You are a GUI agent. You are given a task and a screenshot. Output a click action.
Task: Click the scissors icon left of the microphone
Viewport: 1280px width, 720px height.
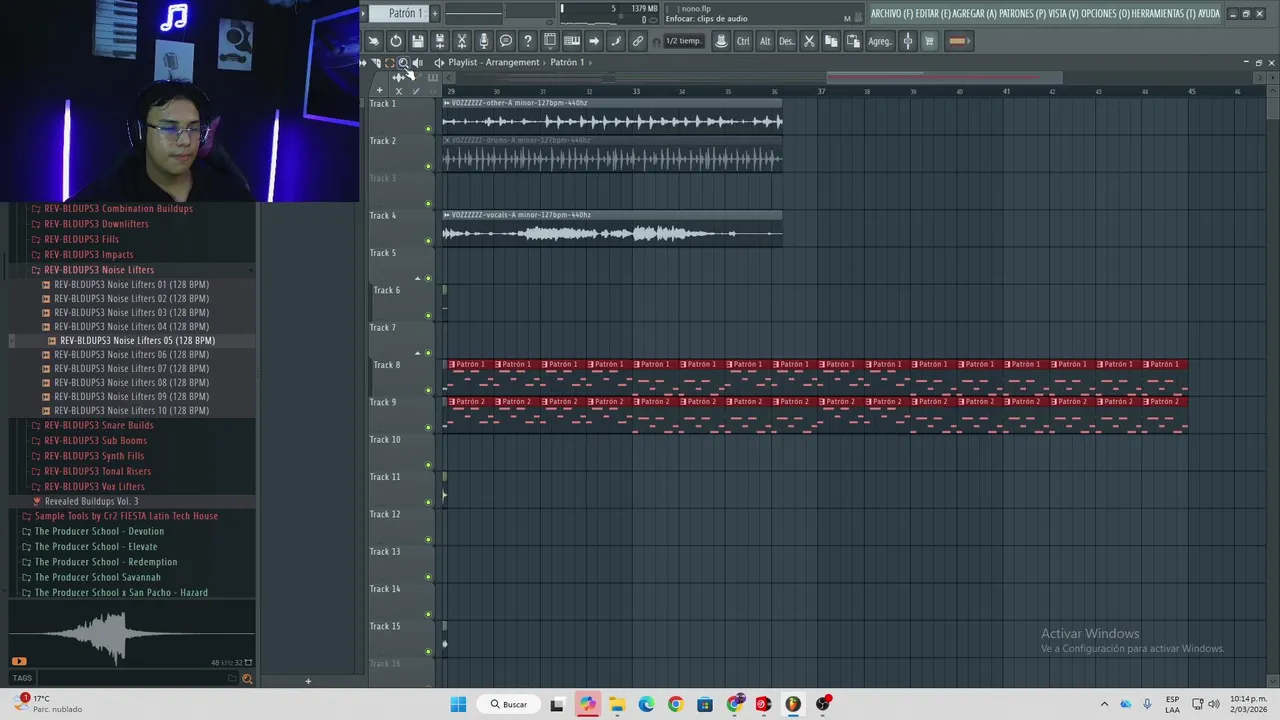coord(462,41)
